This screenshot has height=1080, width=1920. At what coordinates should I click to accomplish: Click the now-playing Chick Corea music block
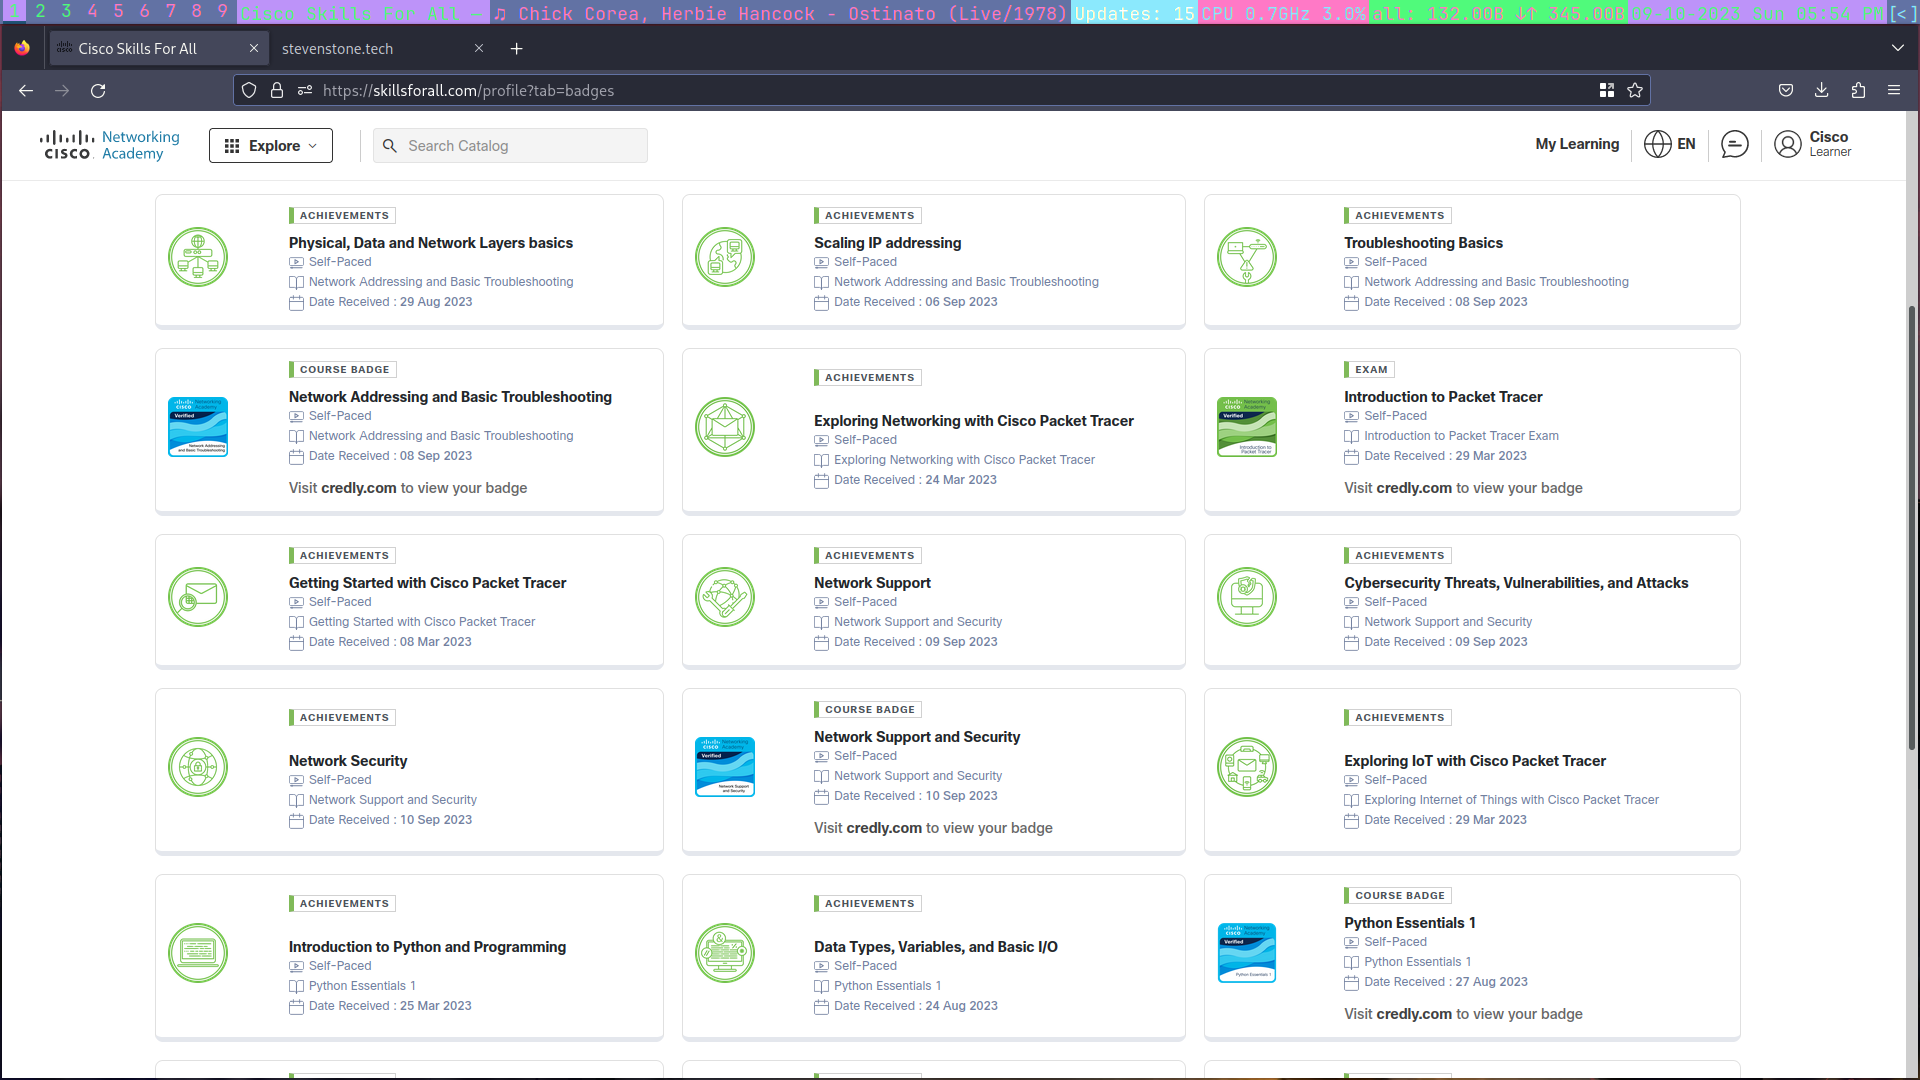point(780,13)
